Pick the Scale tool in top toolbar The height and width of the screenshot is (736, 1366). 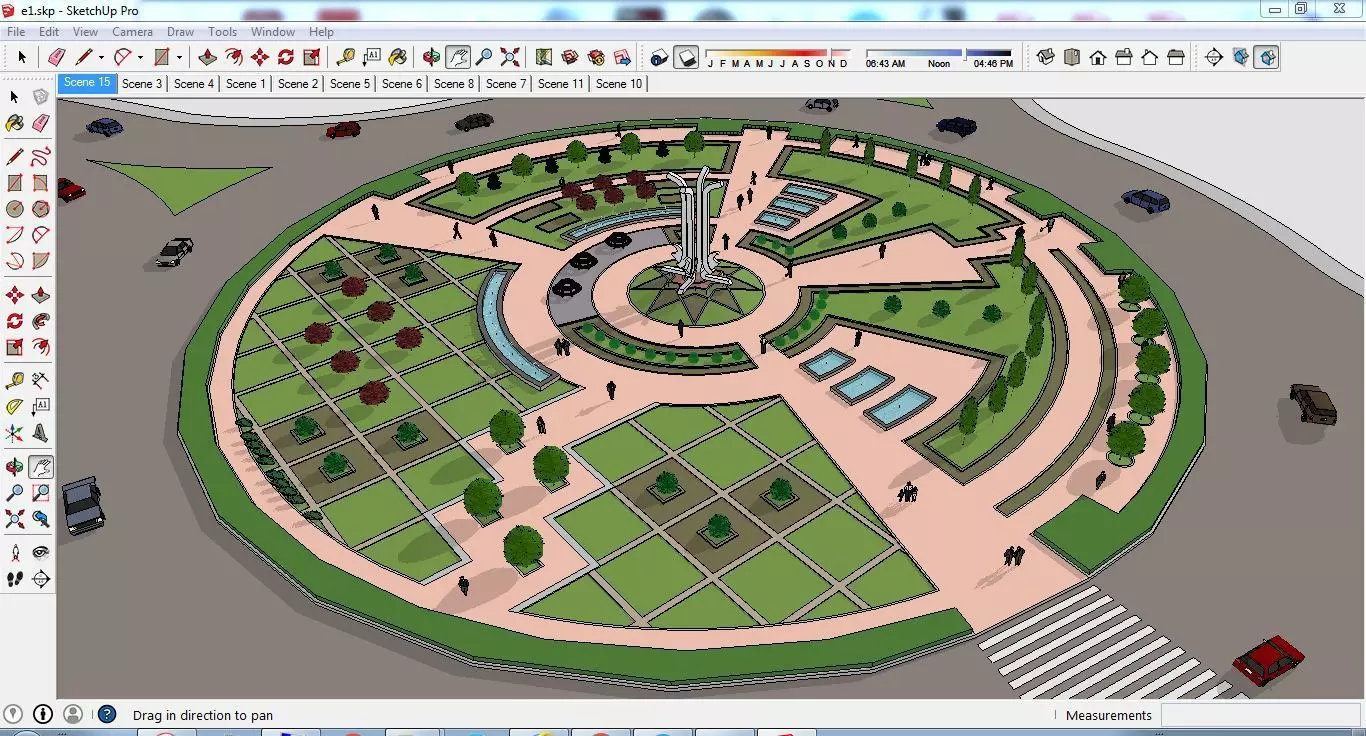(x=312, y=57)
